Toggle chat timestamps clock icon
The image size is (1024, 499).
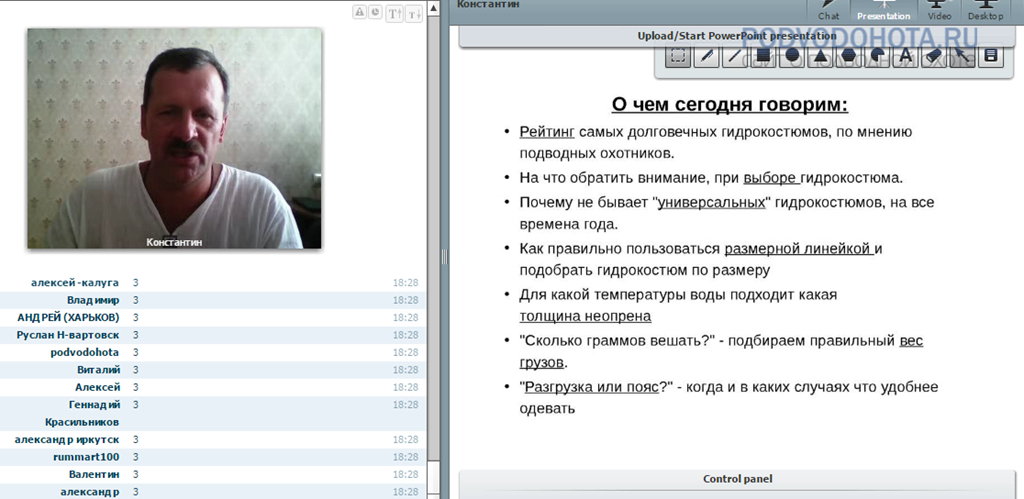coord(374,13)
